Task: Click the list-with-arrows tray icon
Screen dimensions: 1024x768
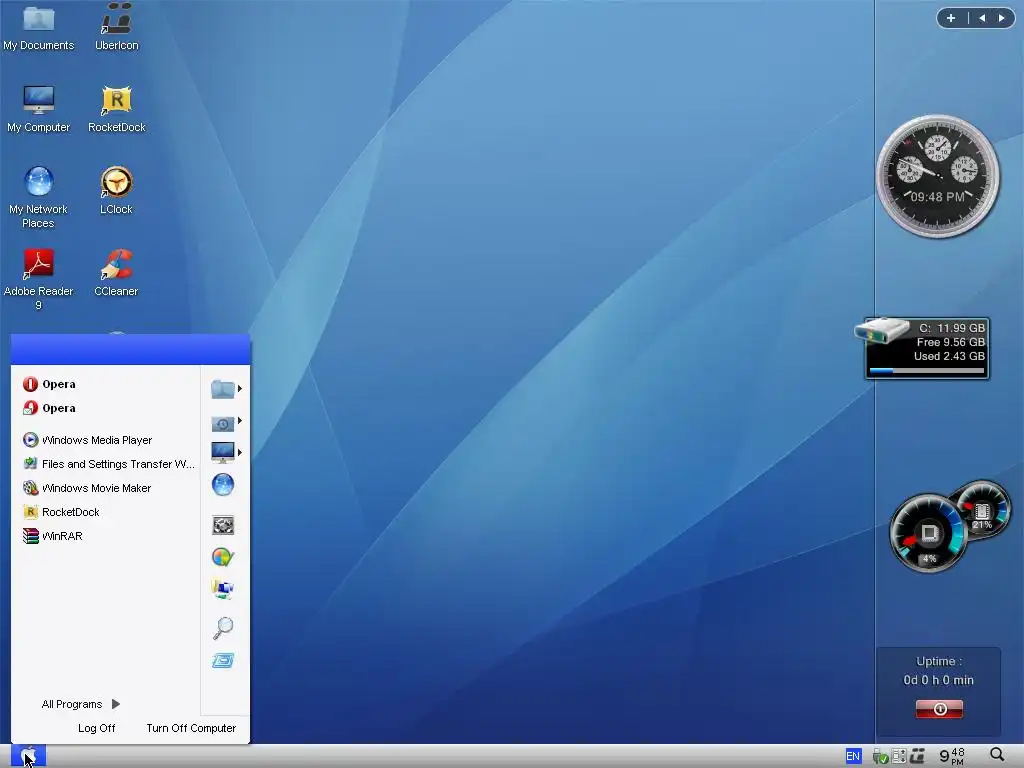Action: tap(899, 756)
